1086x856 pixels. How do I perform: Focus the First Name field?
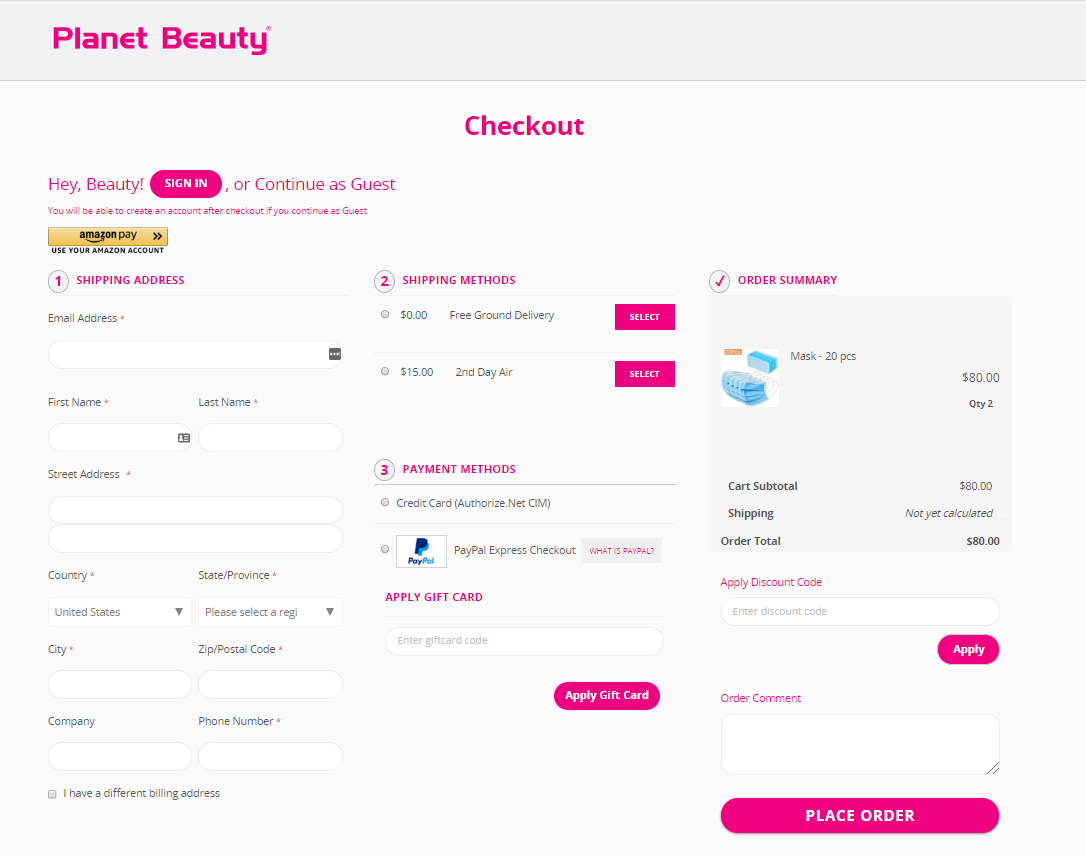tap(119, 438)
